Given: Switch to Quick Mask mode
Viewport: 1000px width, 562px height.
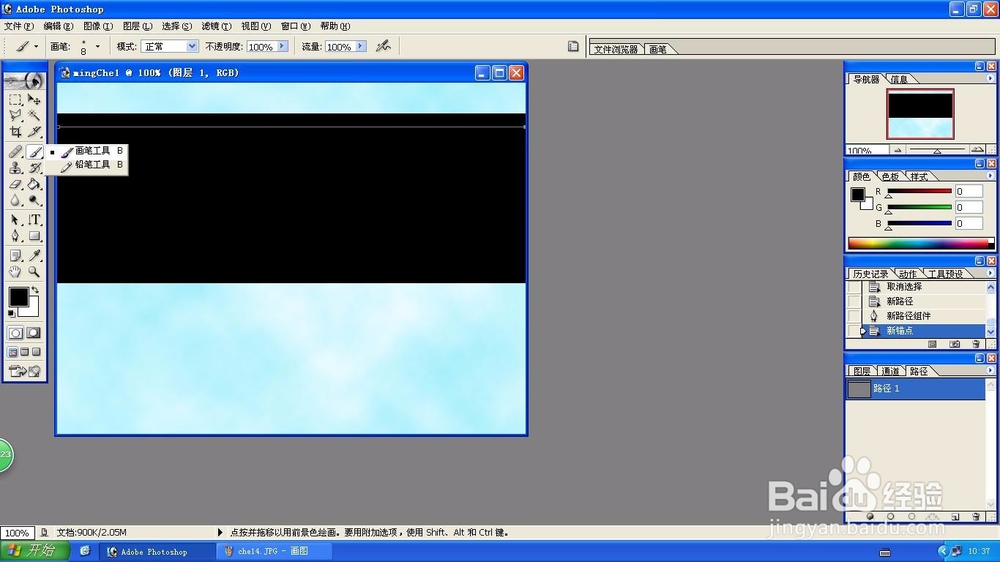Looking at the screenshot, I should [34, 333].
